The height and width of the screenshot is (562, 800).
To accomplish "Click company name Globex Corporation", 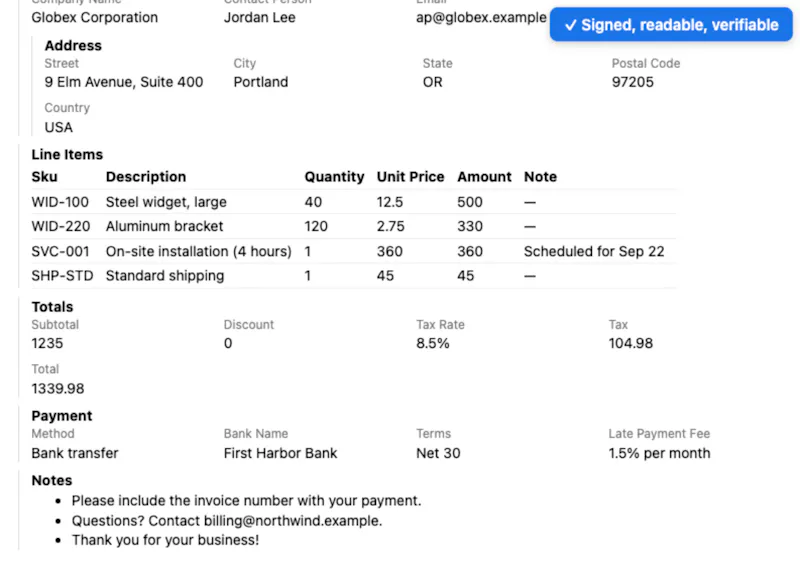I will click(94, 17).
